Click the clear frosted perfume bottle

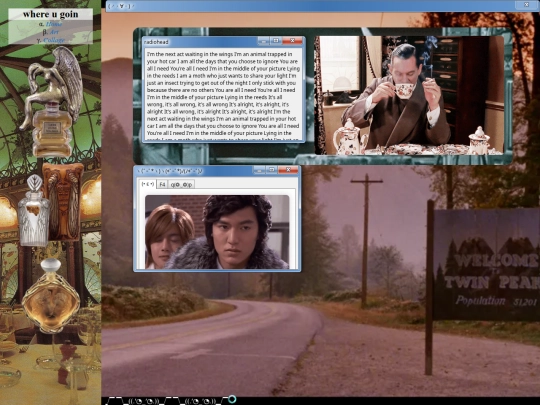click(34, 211)
